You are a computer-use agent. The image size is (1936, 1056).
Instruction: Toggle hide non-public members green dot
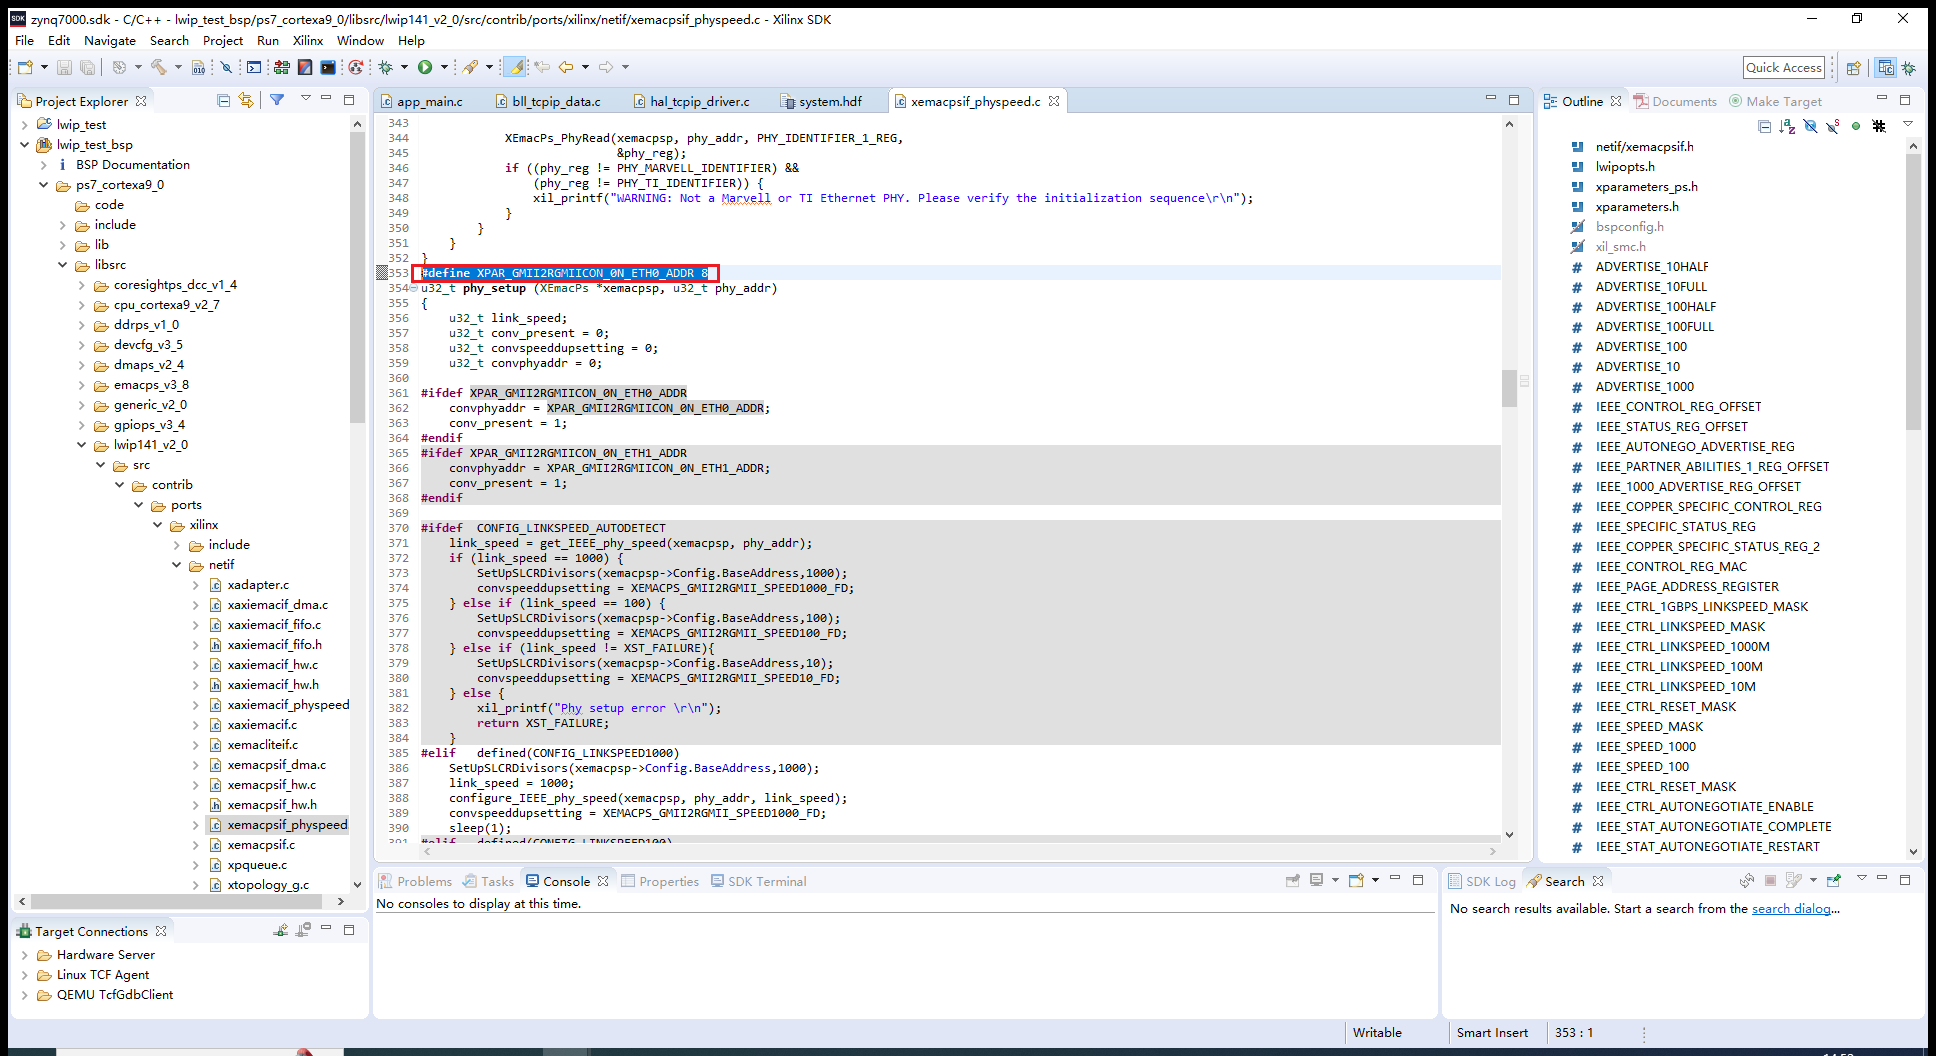coord(1856,126)
